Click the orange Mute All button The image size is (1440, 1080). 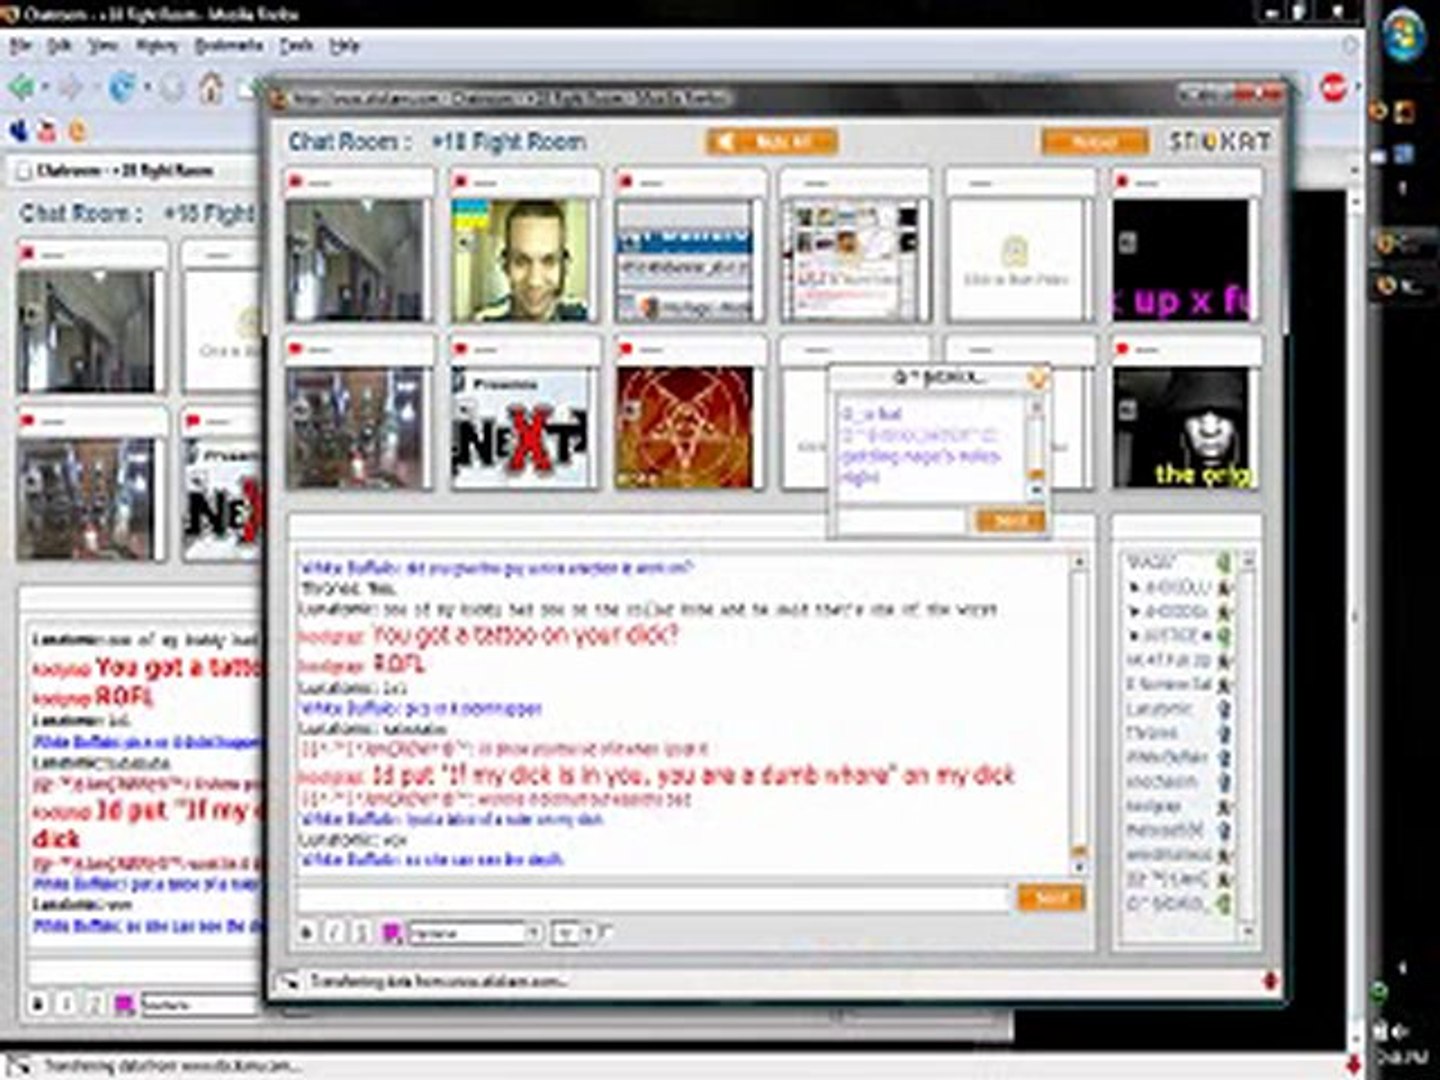pos(772,142)
